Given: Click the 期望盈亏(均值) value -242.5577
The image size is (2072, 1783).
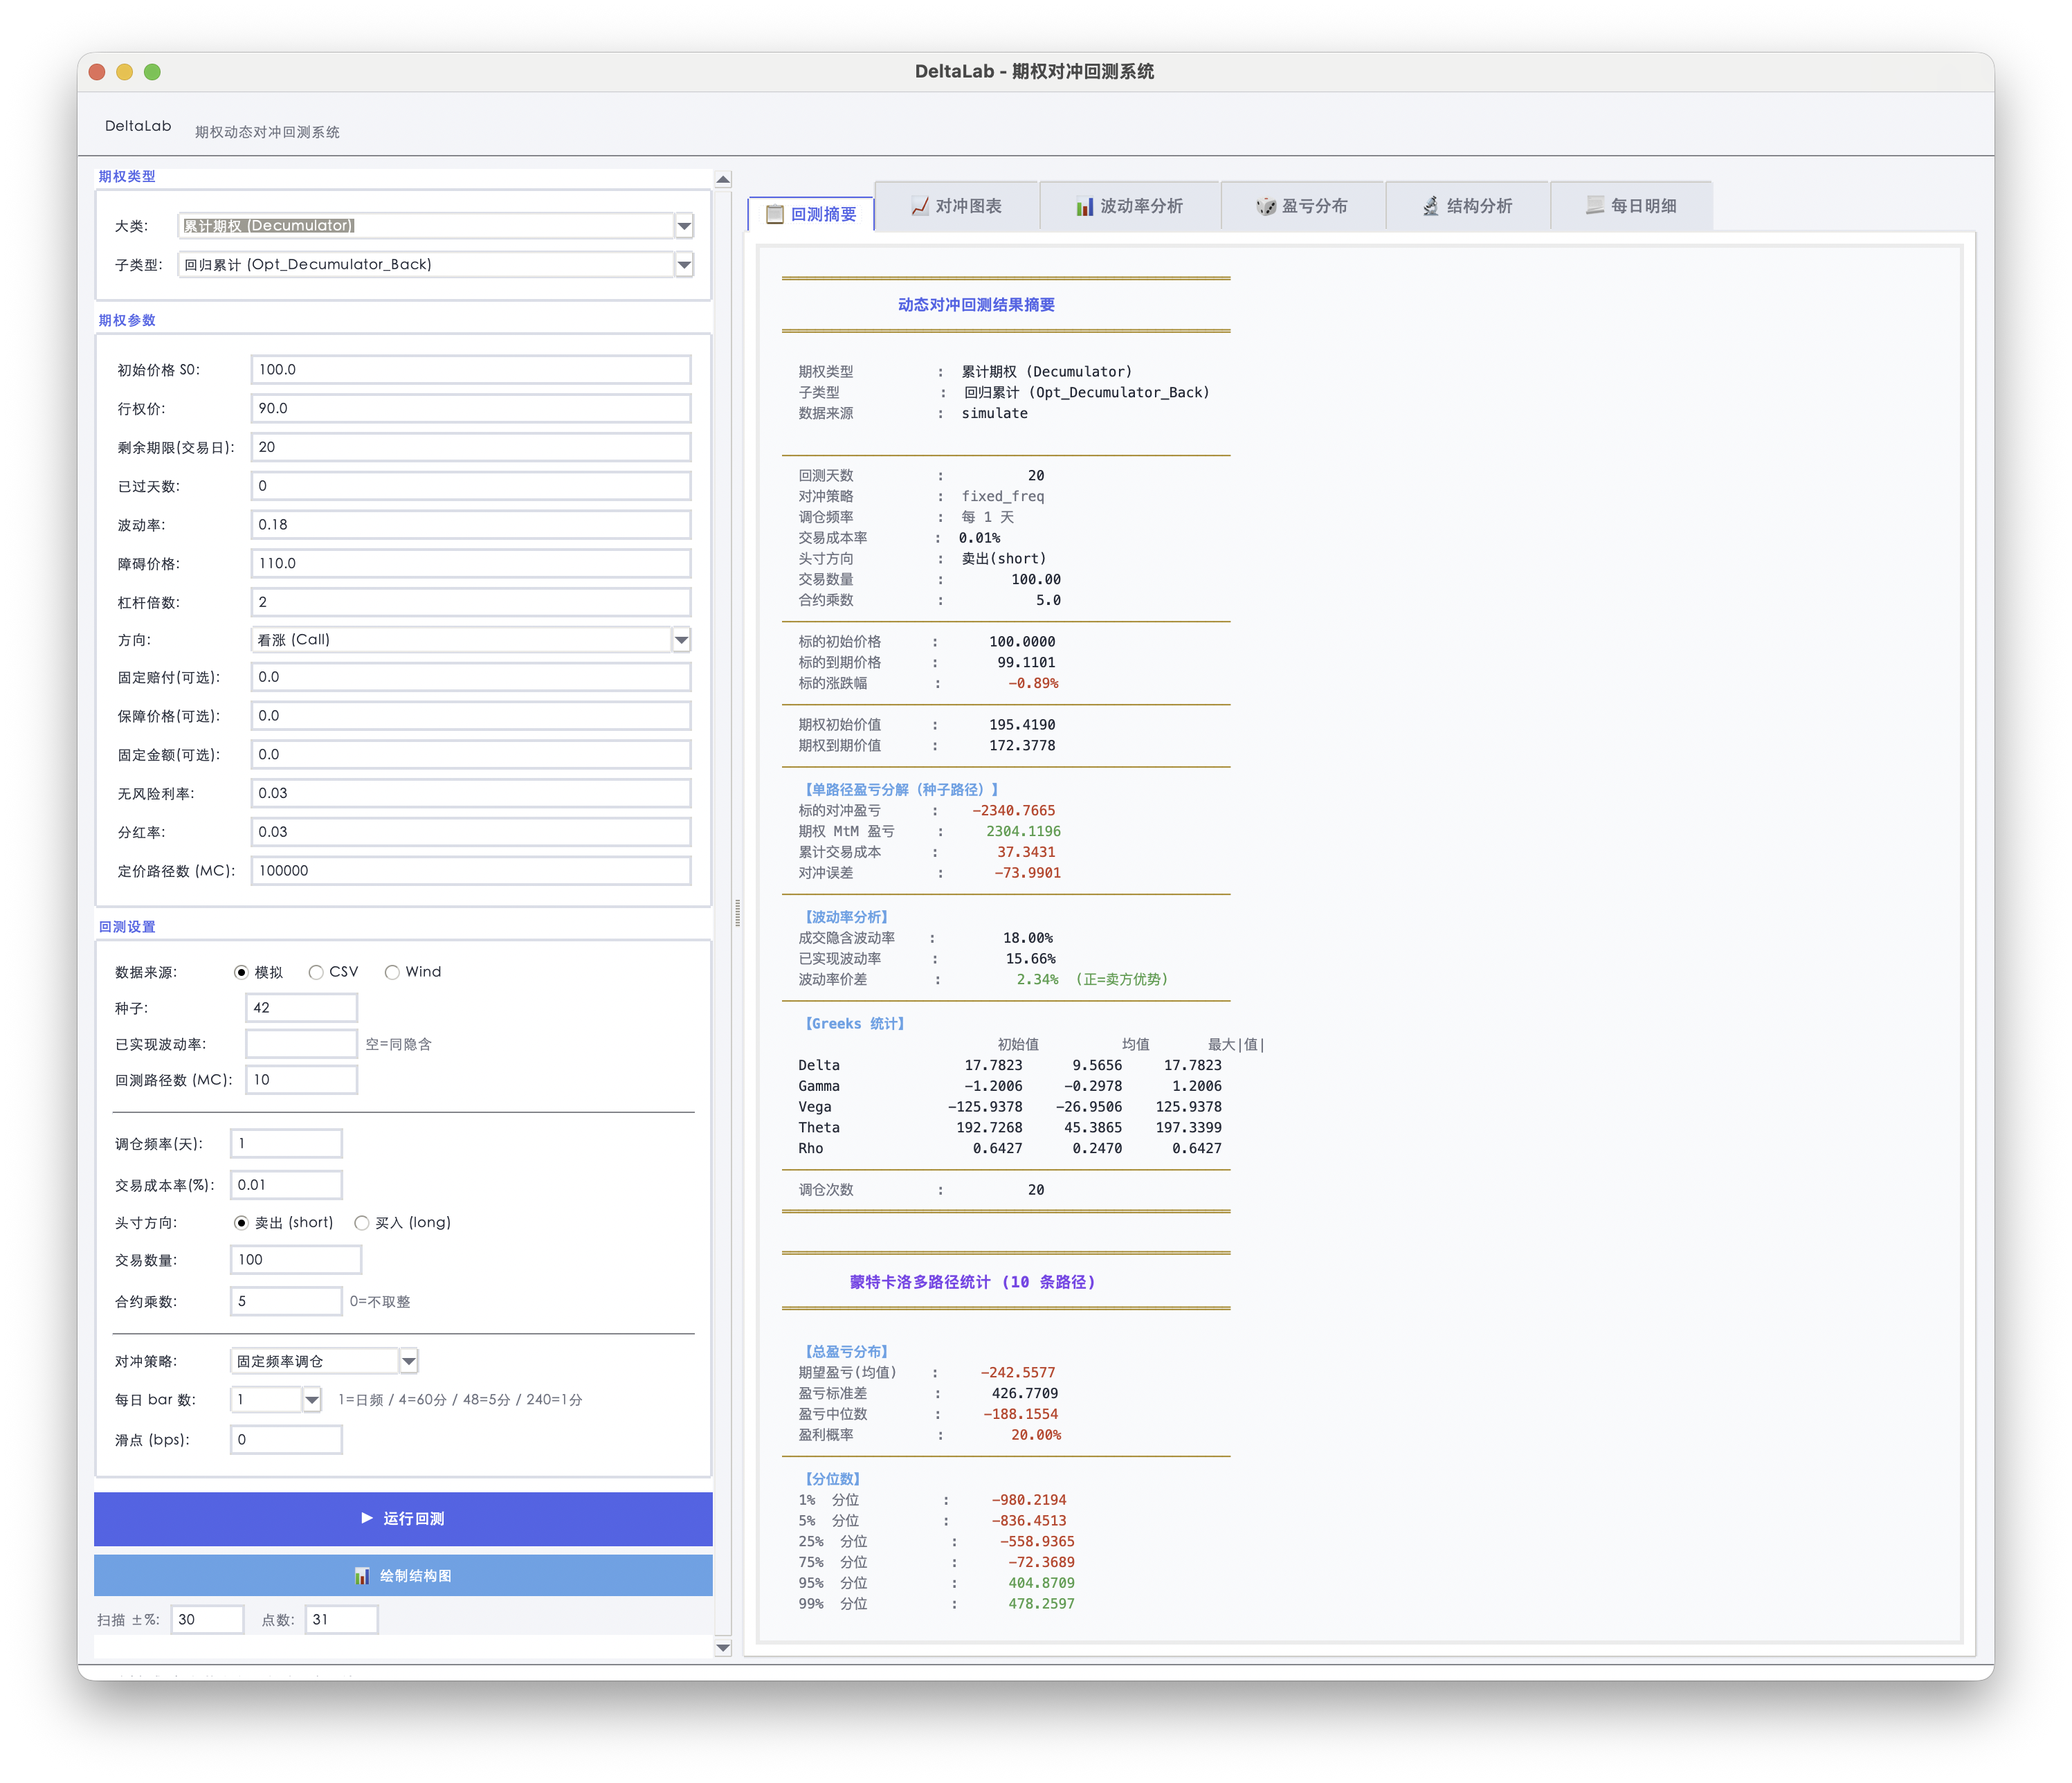Looking at the screenshot, I should click(x=1018, y=1373).
